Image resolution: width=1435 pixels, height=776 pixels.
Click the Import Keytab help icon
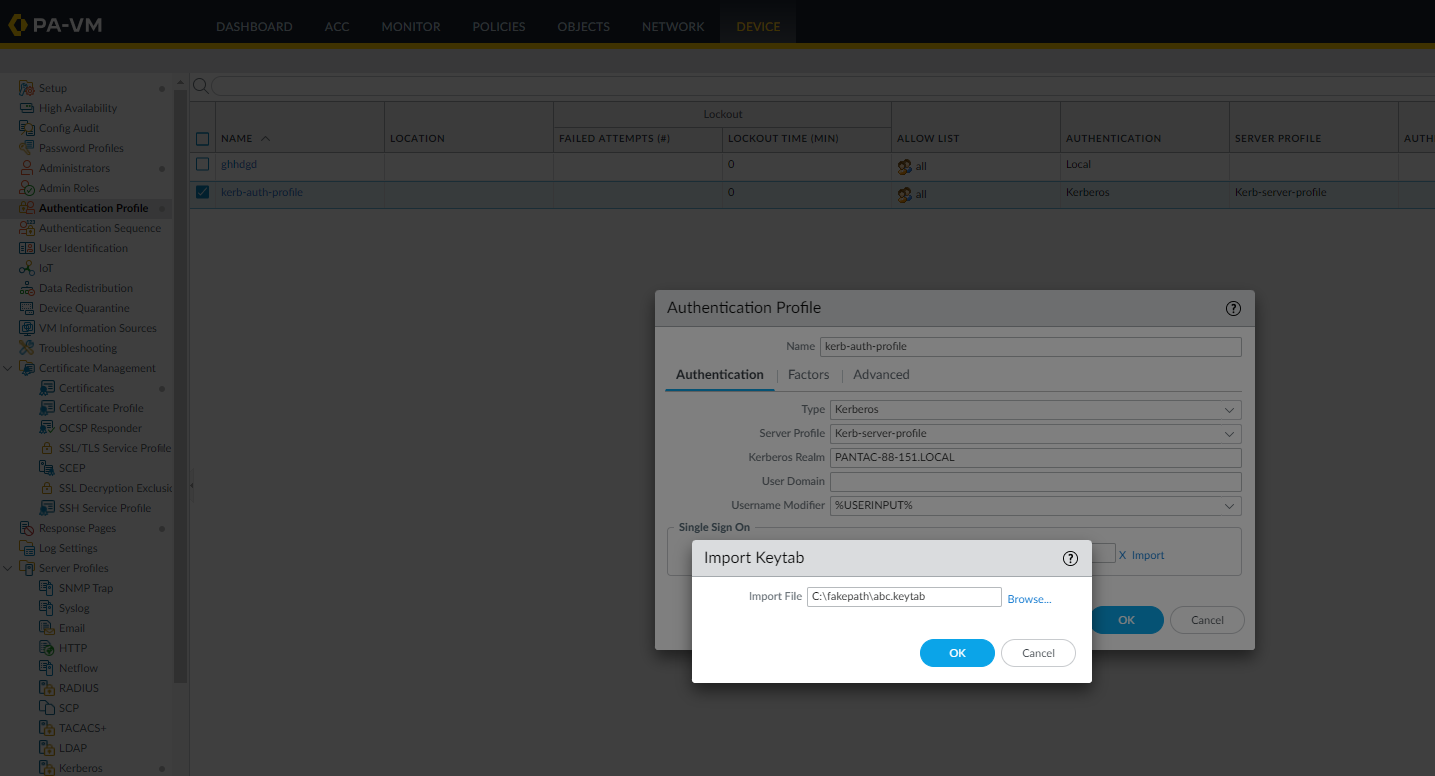[x=1070, y=559]
